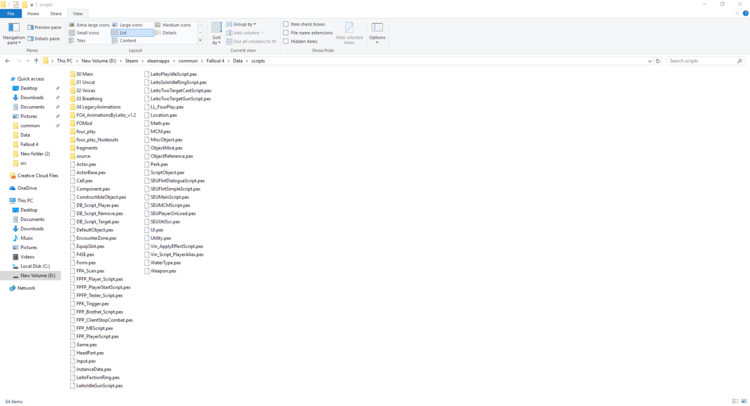The image size is (750, 406).
Task: Open the Group by dropdown
Action: click(242, 24)
